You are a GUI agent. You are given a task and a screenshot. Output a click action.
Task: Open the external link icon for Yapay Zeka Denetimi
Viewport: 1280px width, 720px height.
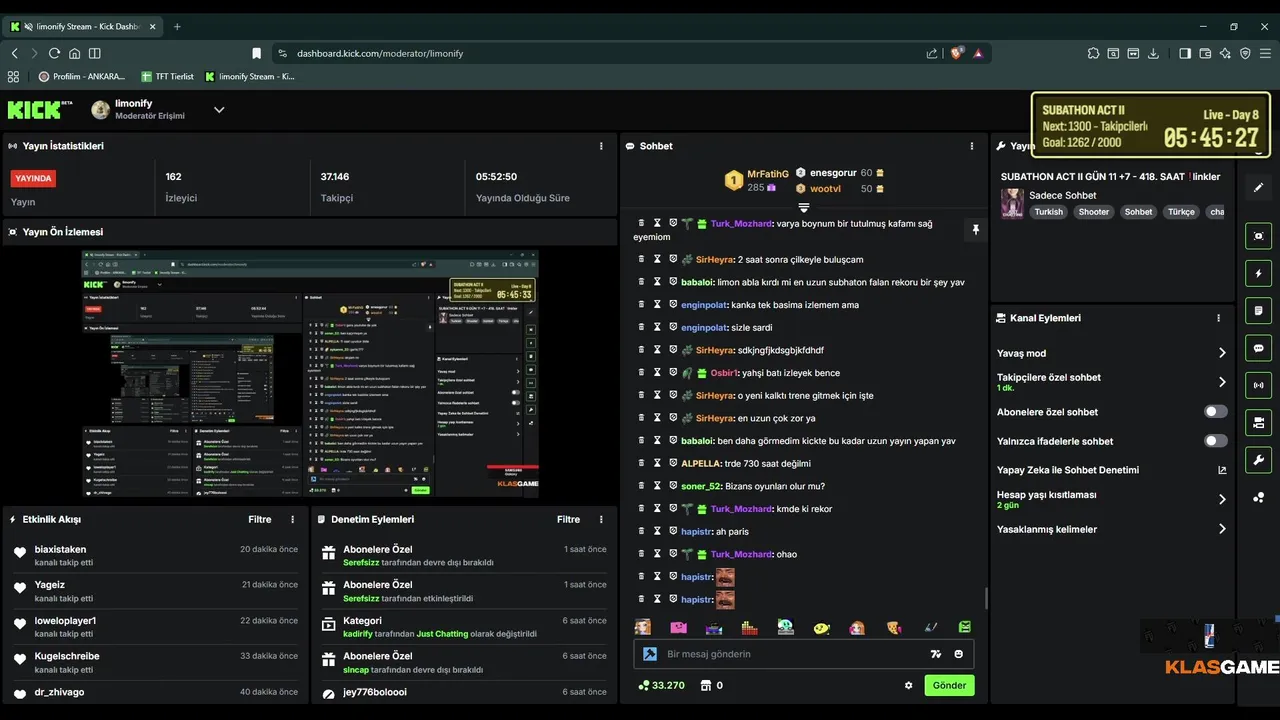tap(1222, 470)
